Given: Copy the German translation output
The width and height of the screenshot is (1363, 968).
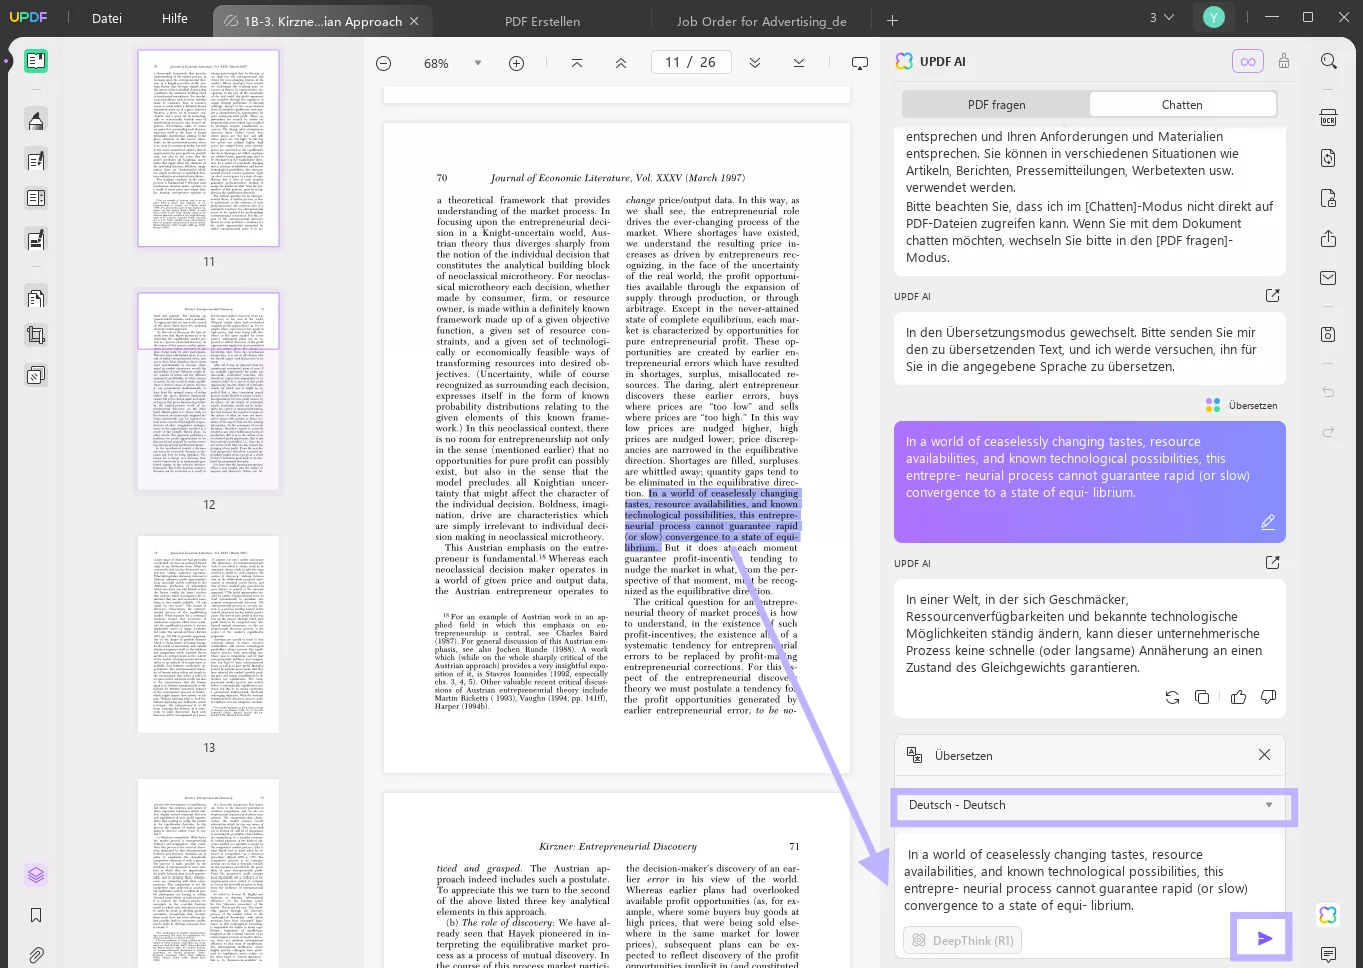Looking at the screenshot, I should pos(1203,697).
